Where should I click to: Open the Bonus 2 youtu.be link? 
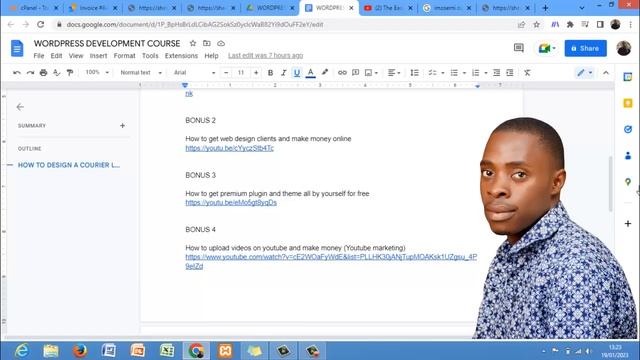coord(229,148)
